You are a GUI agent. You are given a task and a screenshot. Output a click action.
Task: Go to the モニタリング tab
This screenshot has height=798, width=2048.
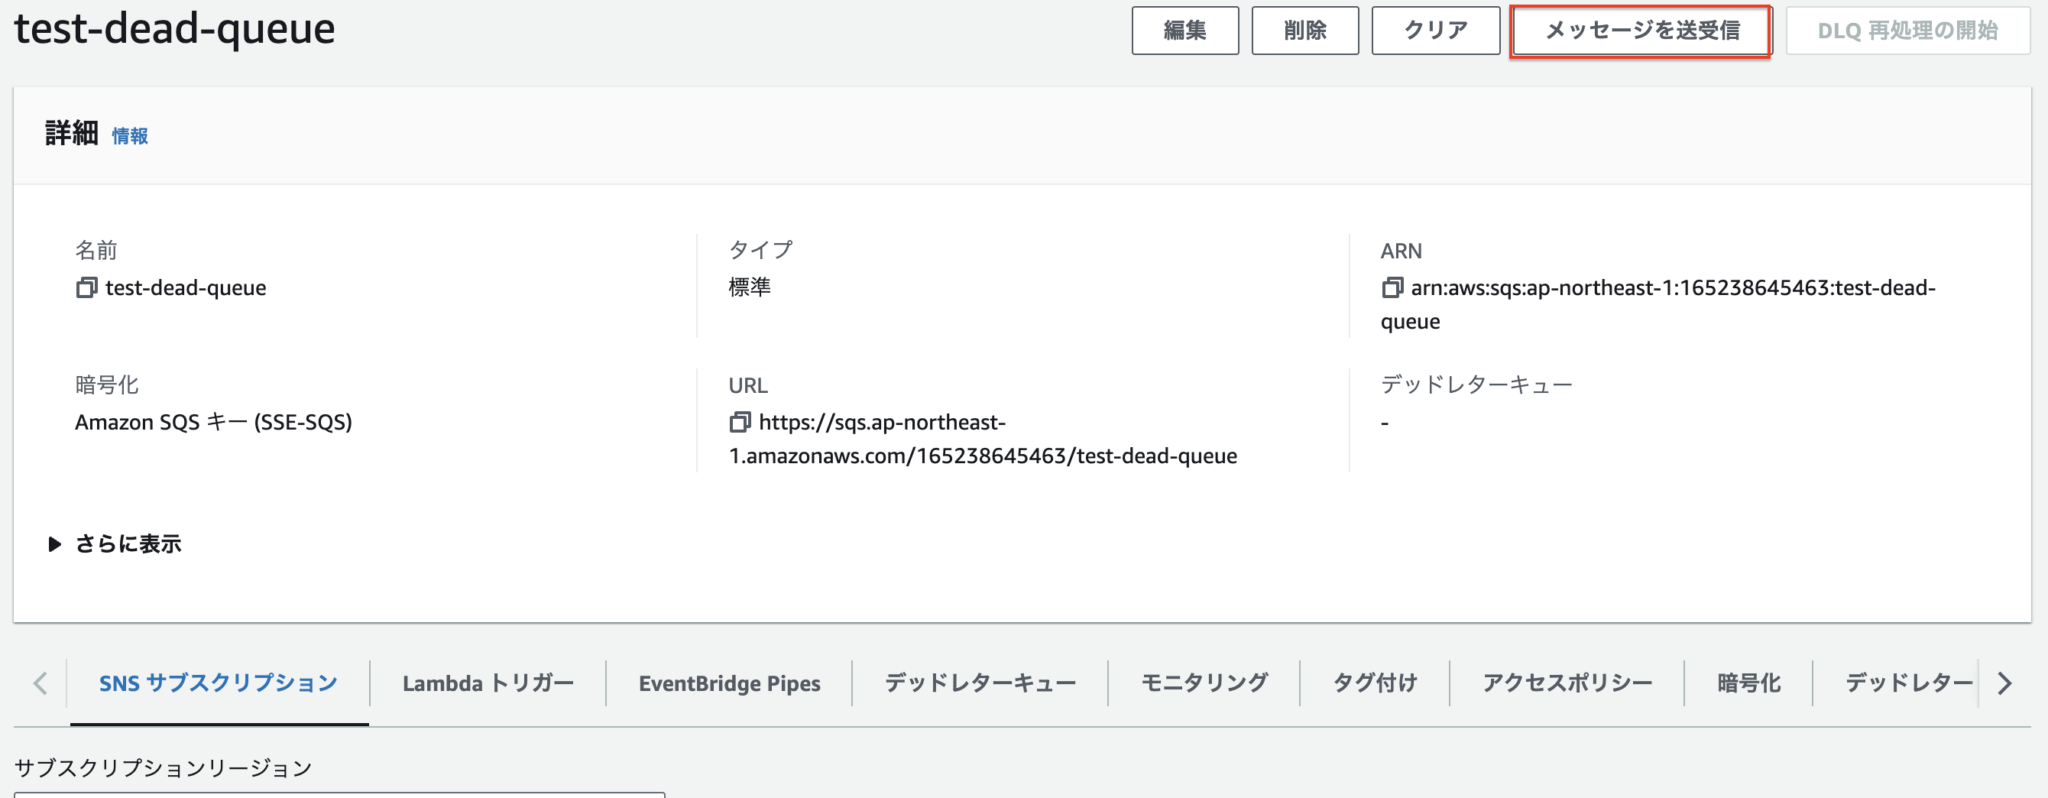pyautogui.click(x=1204, y=683)
